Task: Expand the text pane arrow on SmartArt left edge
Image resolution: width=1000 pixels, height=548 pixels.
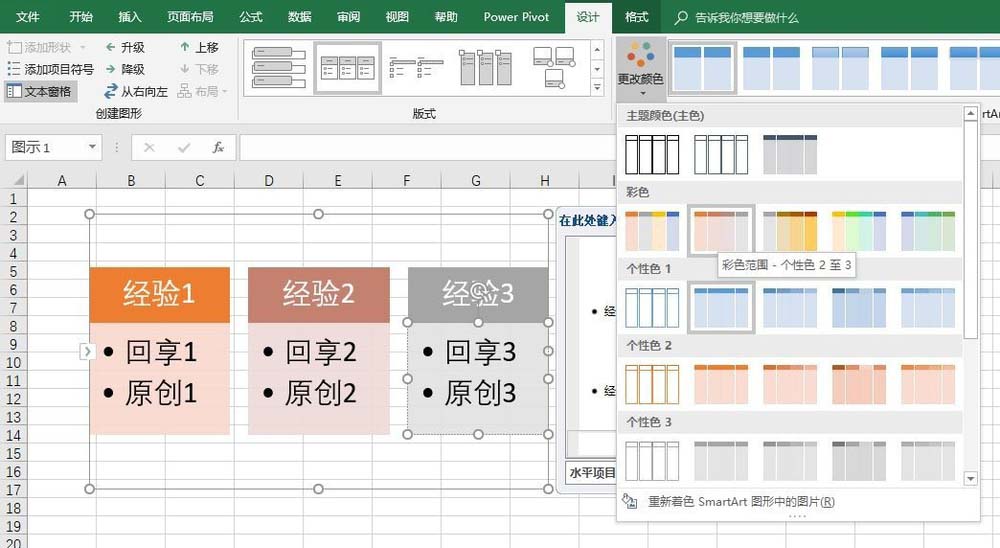Action: [x=87, y=351]
